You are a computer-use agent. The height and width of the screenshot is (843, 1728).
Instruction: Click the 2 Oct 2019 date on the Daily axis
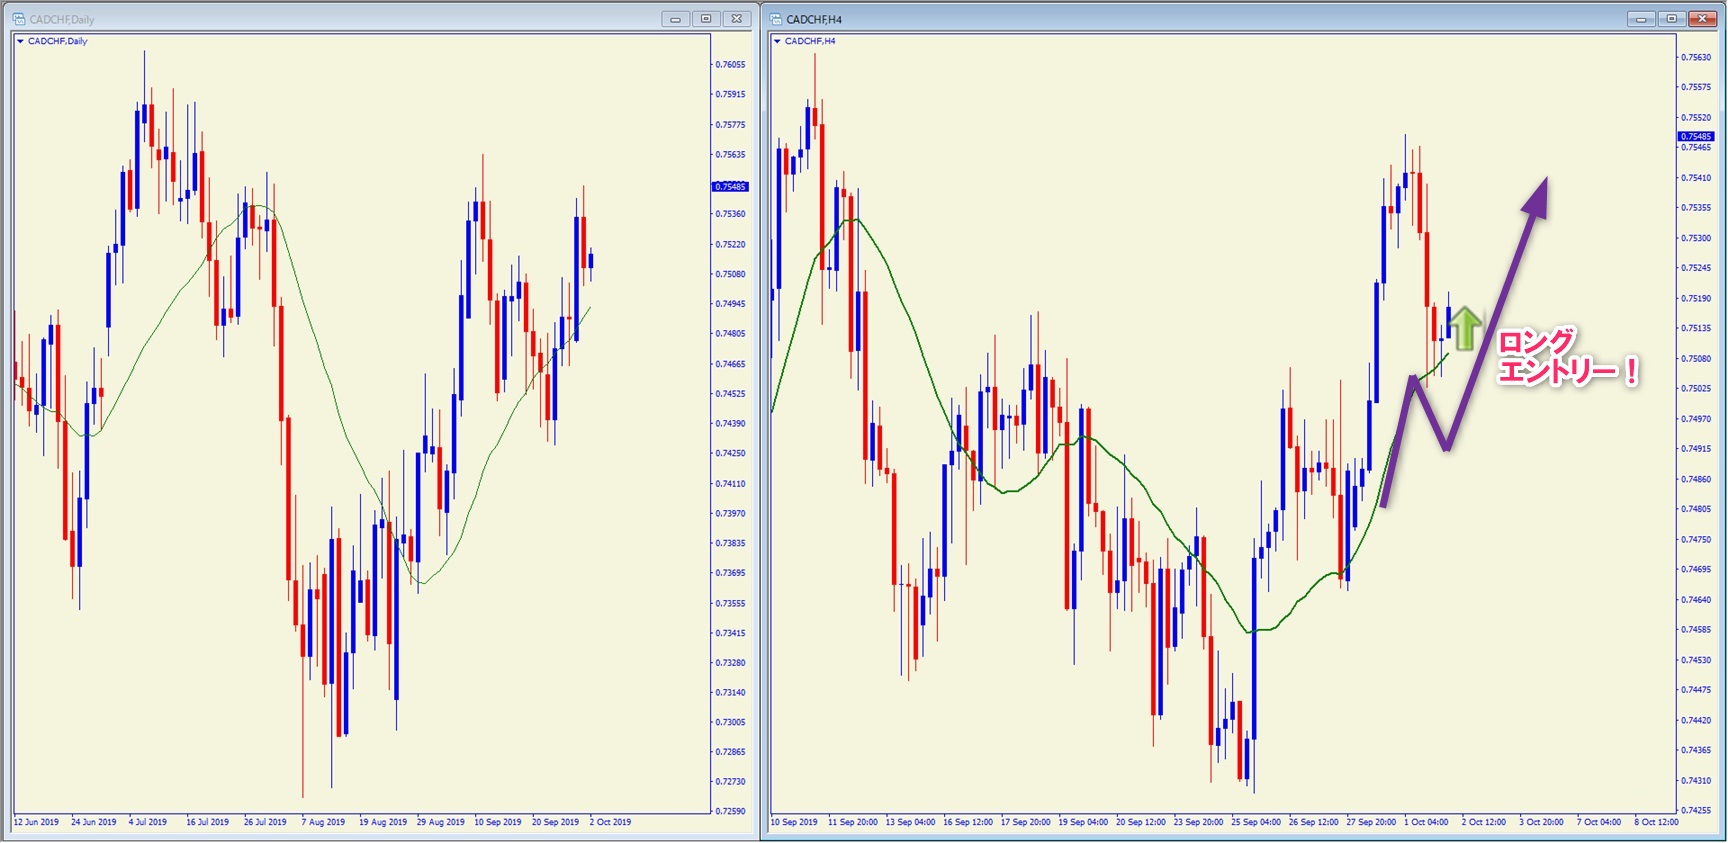click(611, 822)
